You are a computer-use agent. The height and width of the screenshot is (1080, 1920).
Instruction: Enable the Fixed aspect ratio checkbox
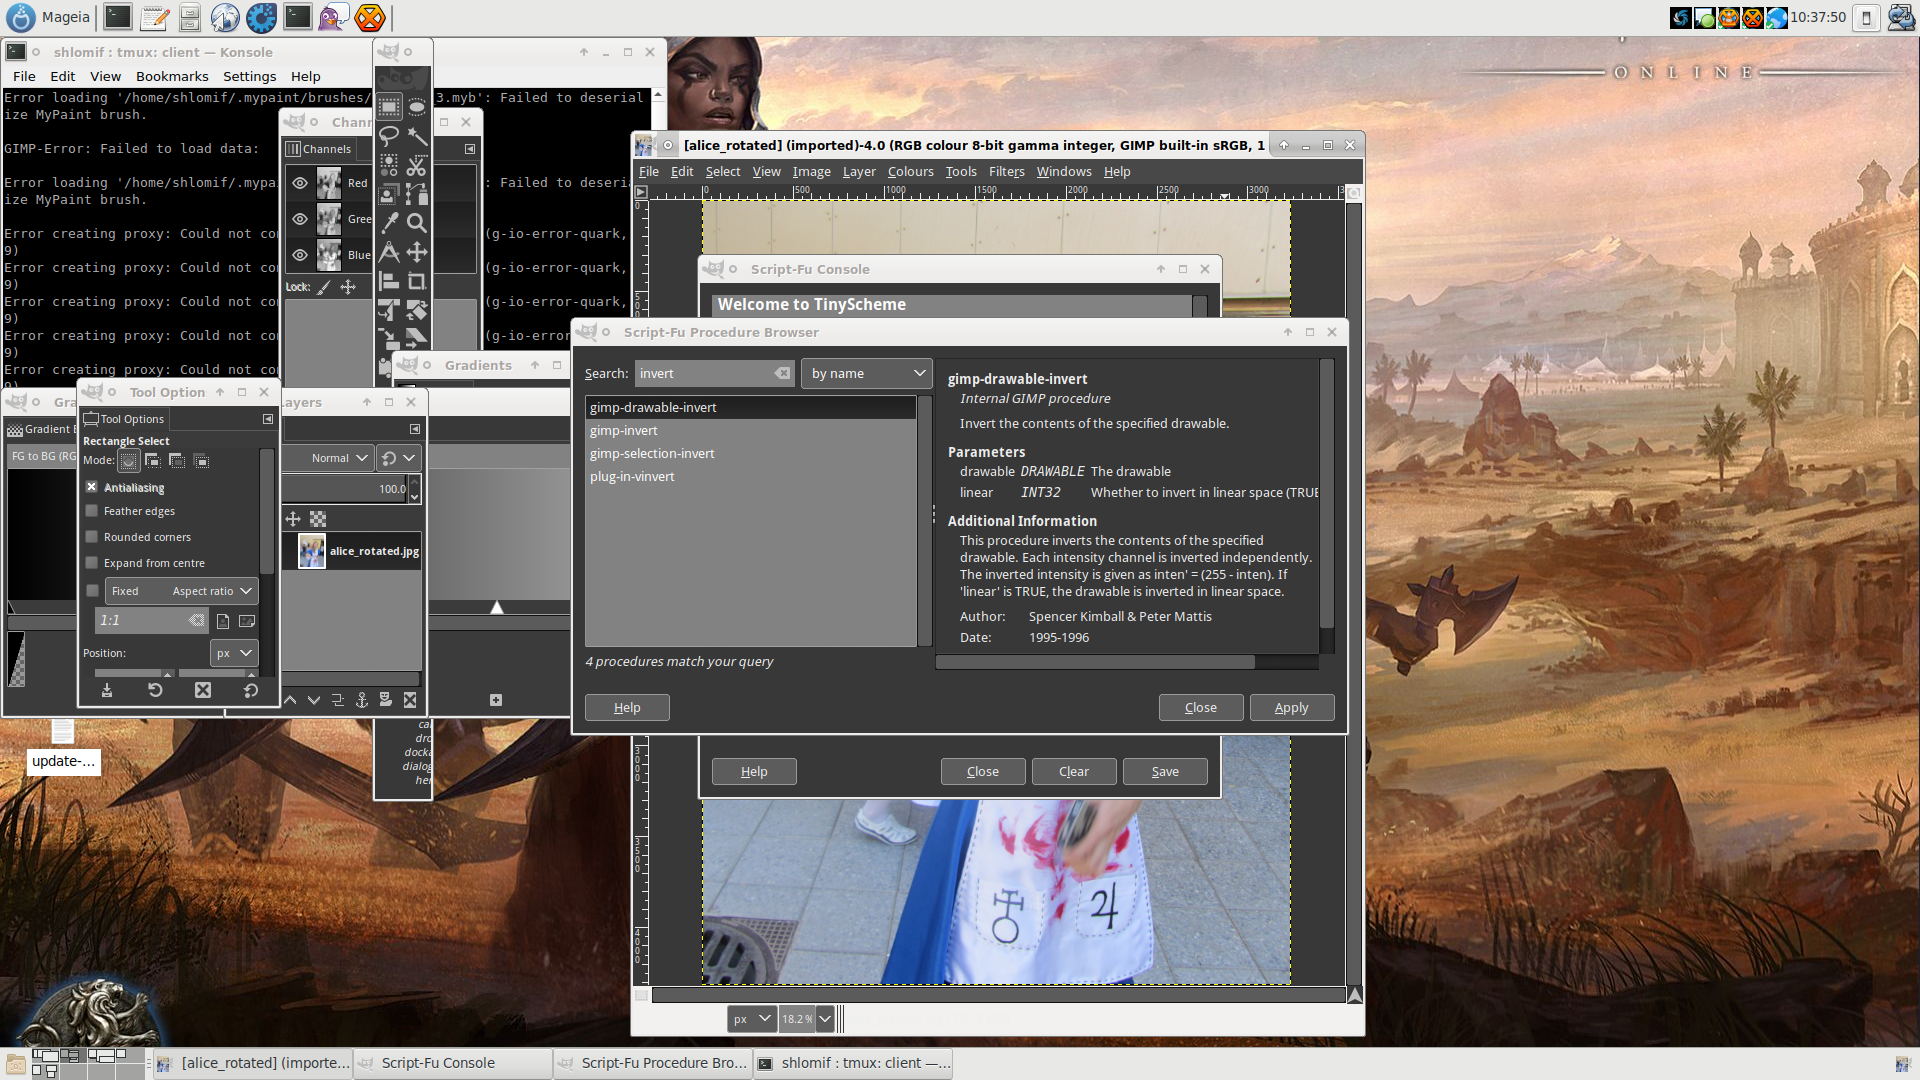92,591
